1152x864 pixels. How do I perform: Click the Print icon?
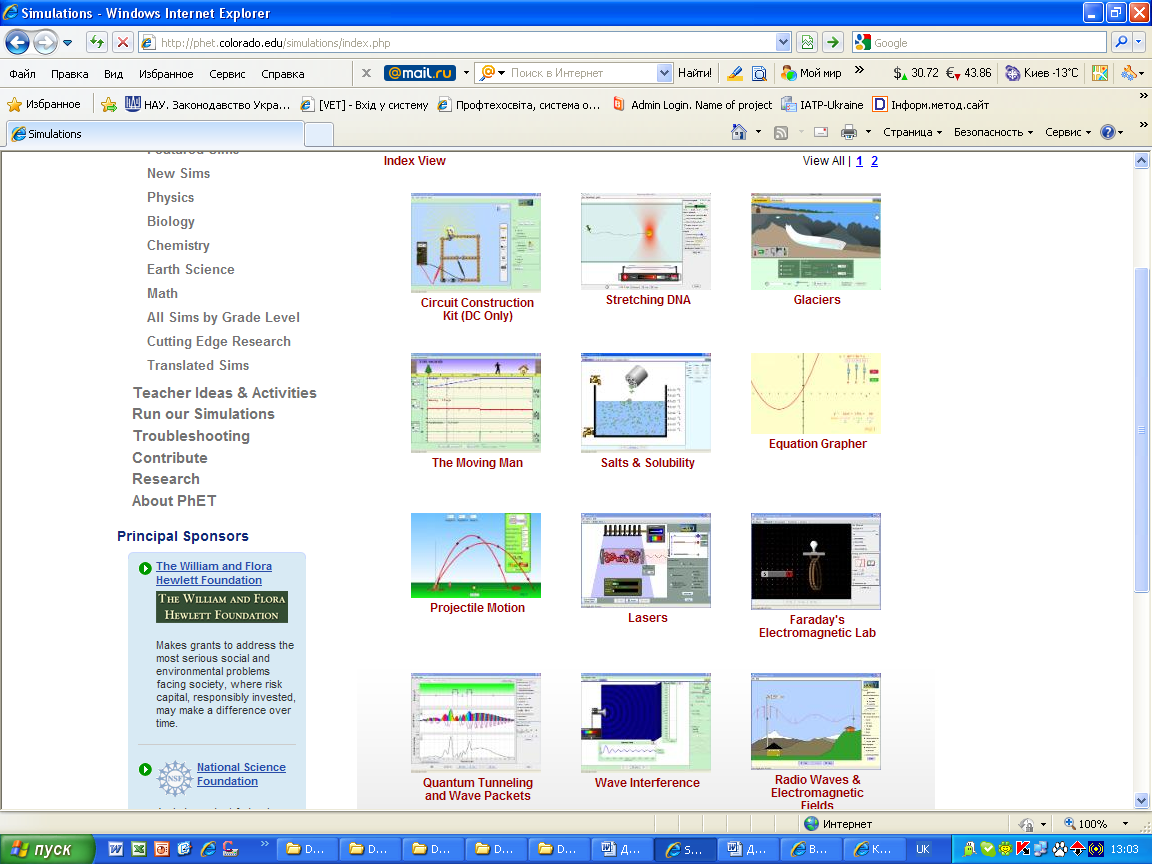pos(849,132)
